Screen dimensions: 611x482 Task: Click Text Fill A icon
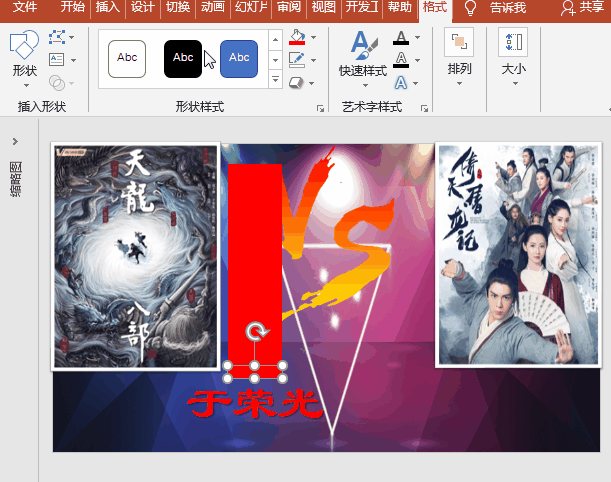point(401,37)
